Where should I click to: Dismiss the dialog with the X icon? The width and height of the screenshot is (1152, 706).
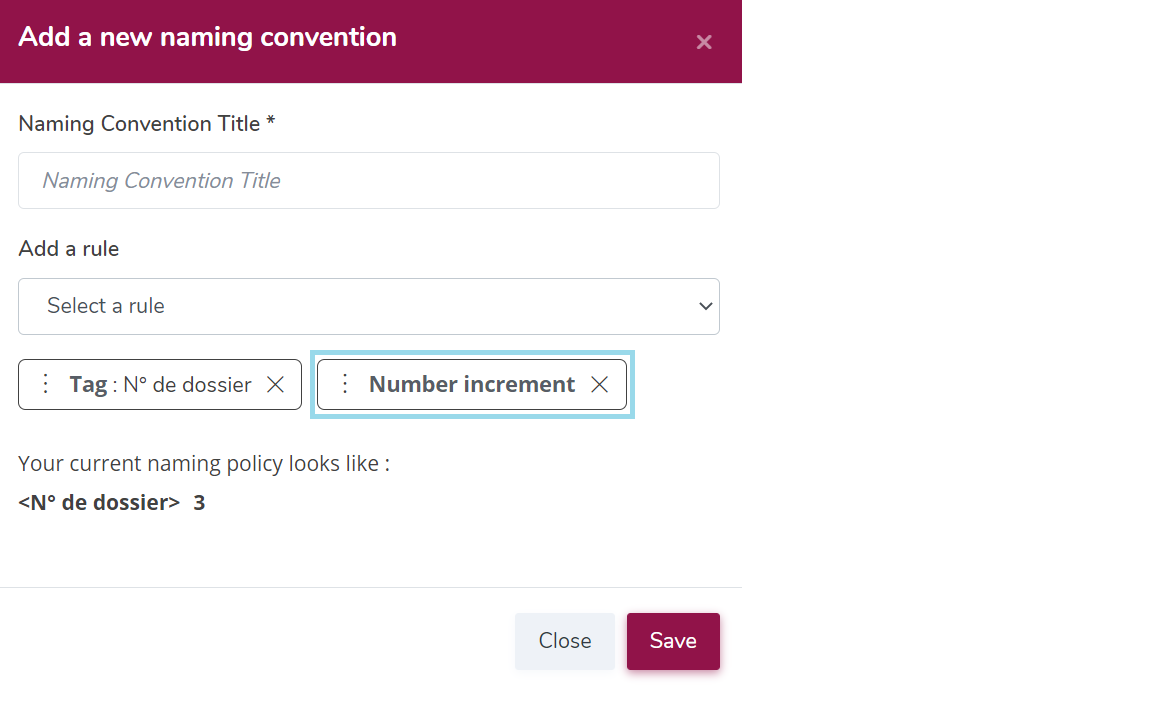pos(704,42)
